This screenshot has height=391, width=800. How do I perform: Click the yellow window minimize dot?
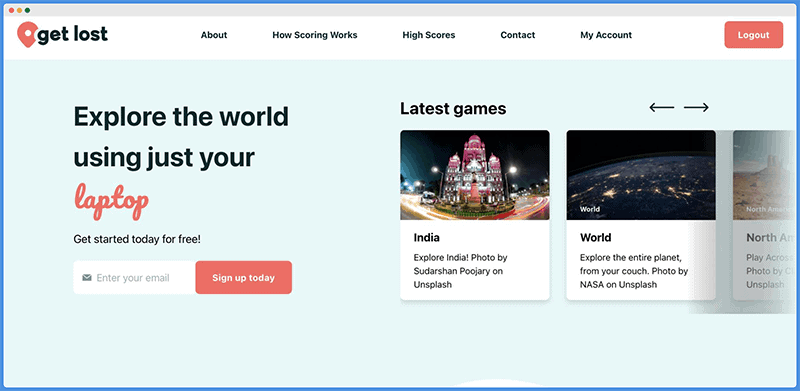pyautogui.click(x=19, y=10)
